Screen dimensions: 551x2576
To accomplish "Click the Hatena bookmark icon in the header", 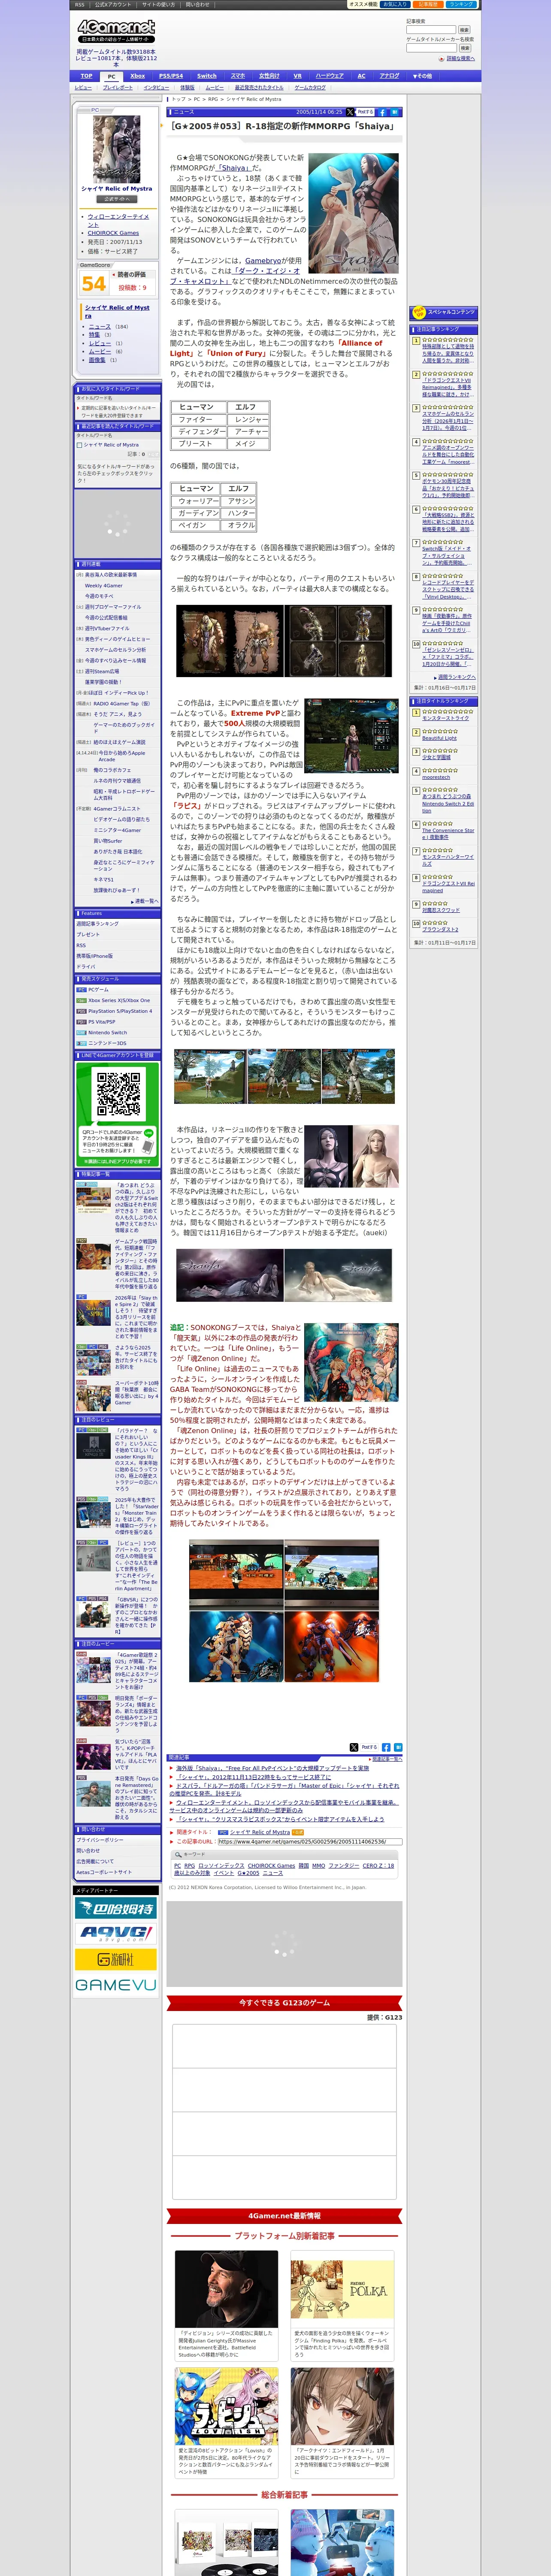I will [394, 112].
